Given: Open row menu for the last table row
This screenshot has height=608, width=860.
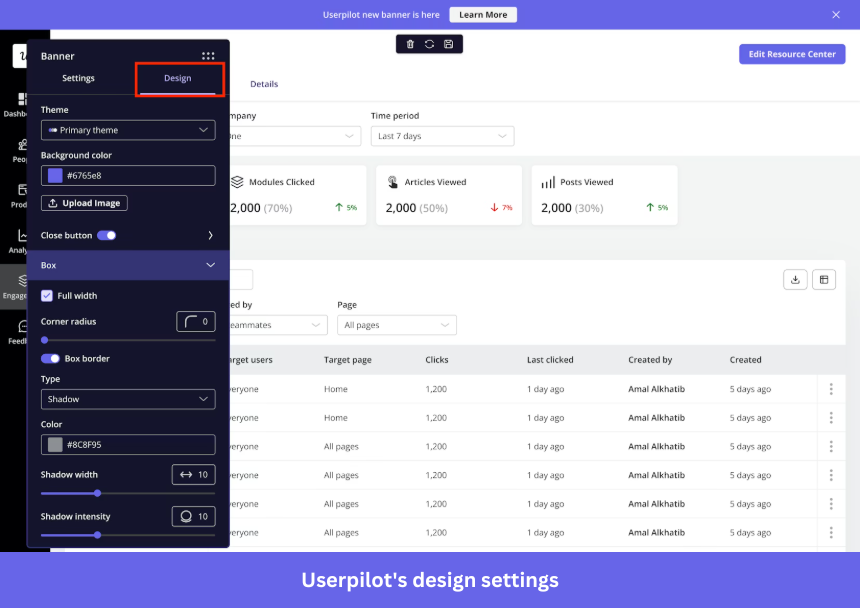Looking at the screenshot, I should coord(831,532).
